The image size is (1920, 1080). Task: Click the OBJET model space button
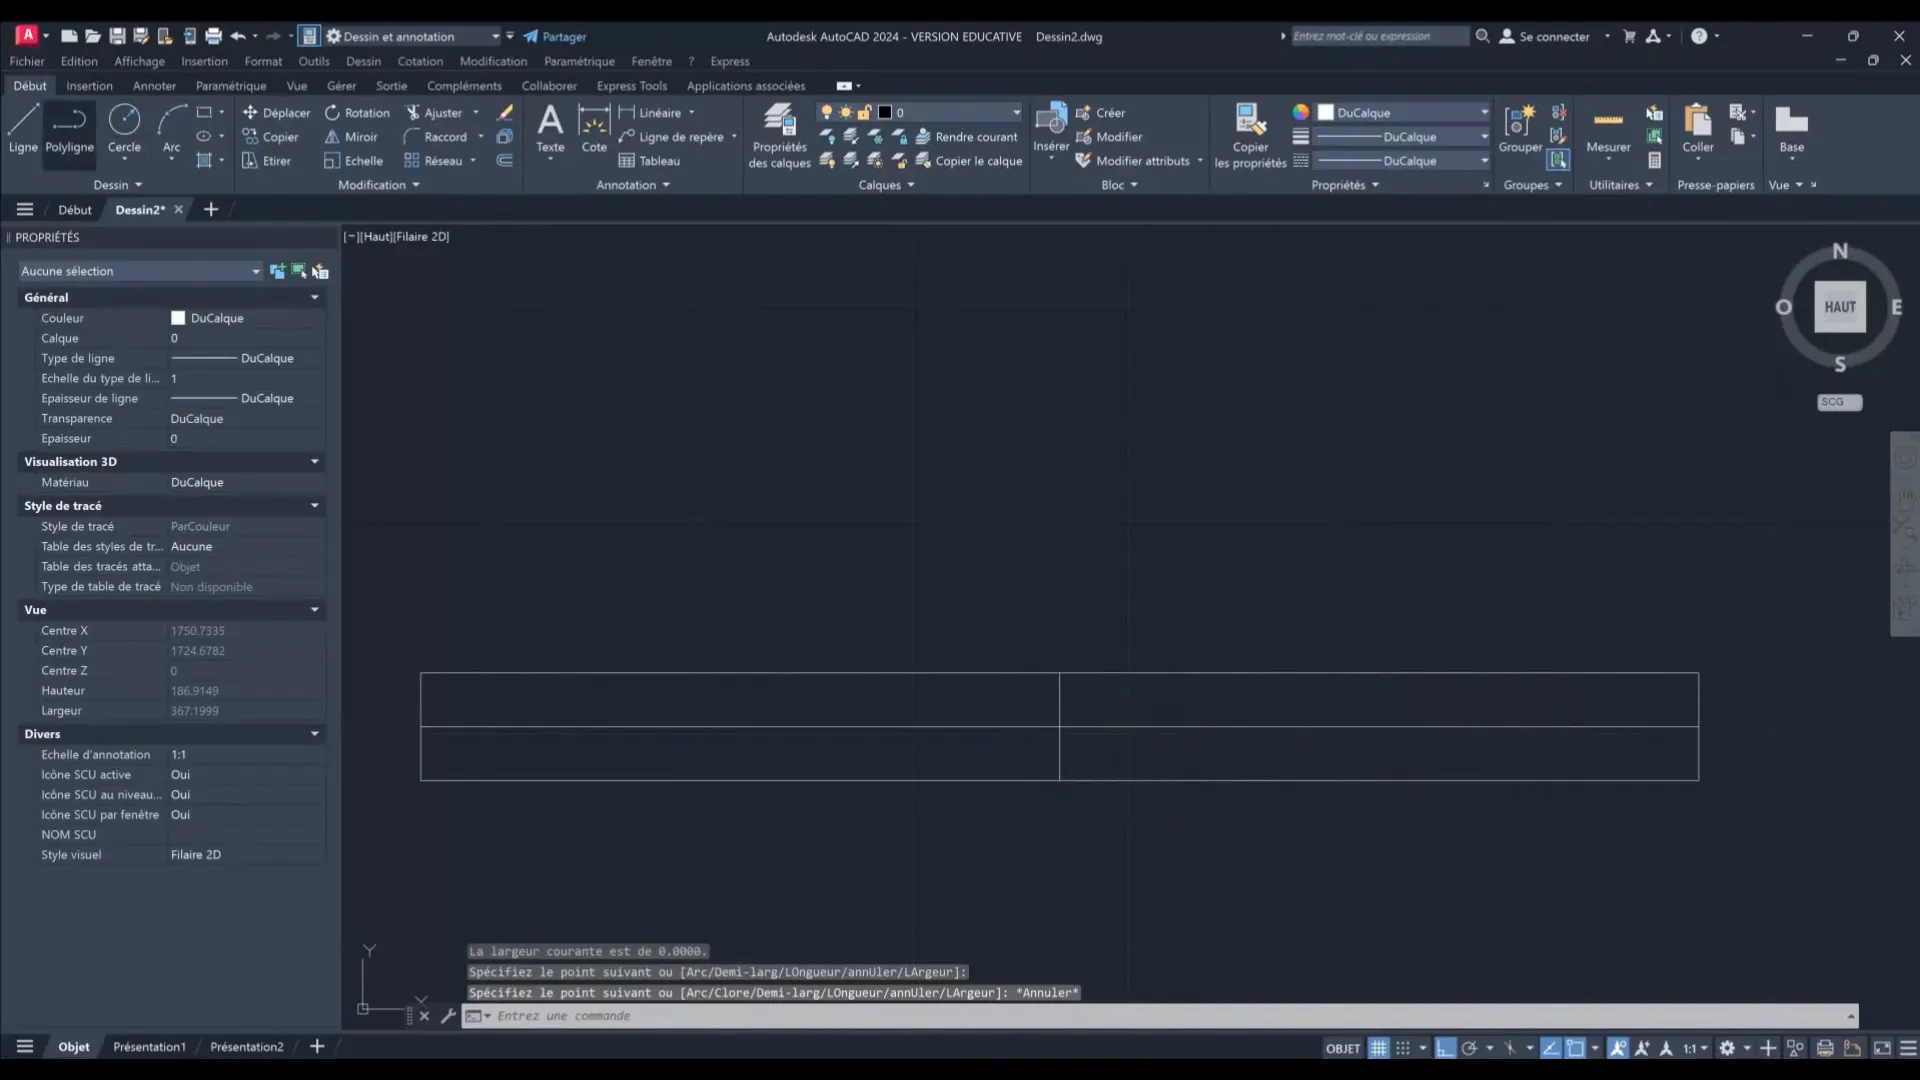point(1343,1048)
